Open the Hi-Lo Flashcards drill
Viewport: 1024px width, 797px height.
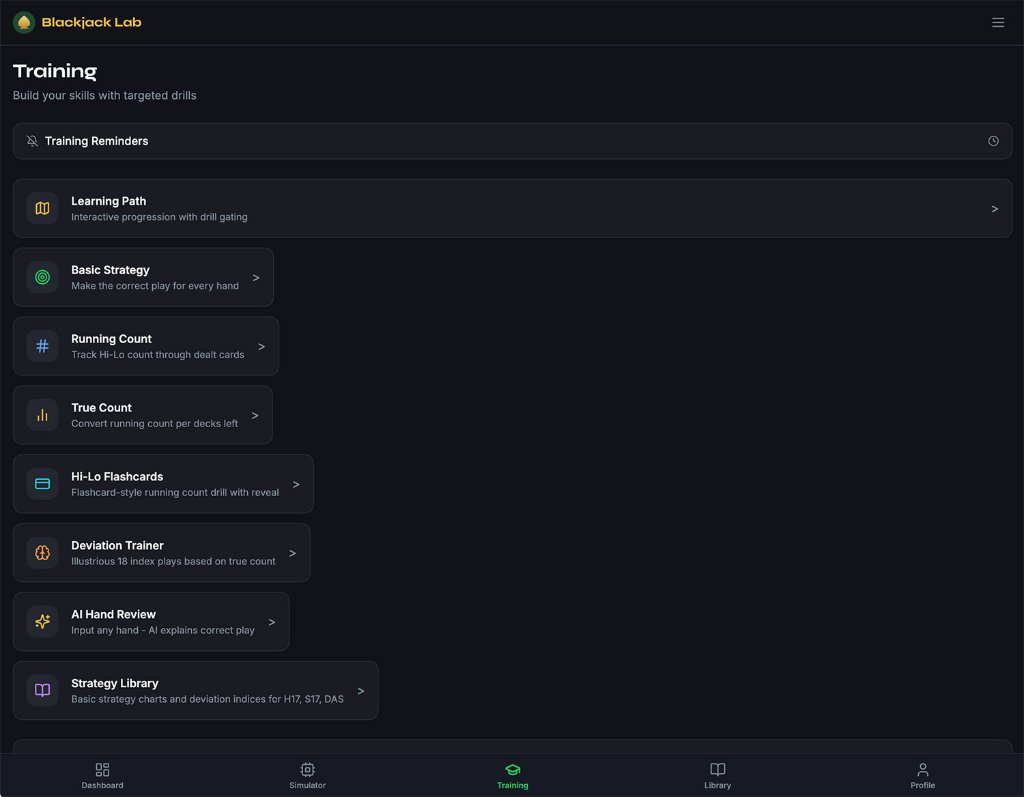tap(165, 484)
